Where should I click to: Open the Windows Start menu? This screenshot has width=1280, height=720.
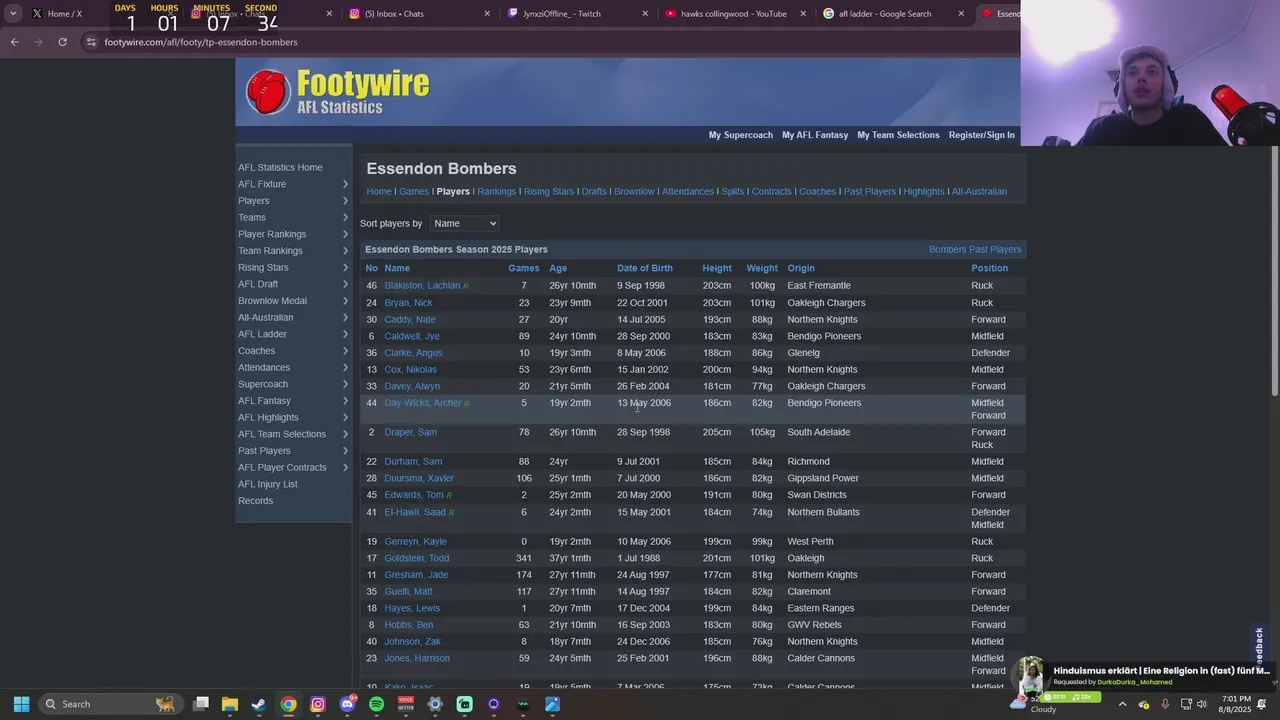pos(21,704)
